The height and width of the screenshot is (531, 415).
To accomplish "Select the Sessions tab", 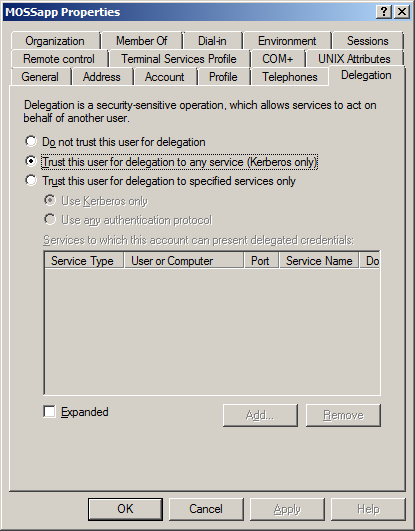I will coord(368,41).
